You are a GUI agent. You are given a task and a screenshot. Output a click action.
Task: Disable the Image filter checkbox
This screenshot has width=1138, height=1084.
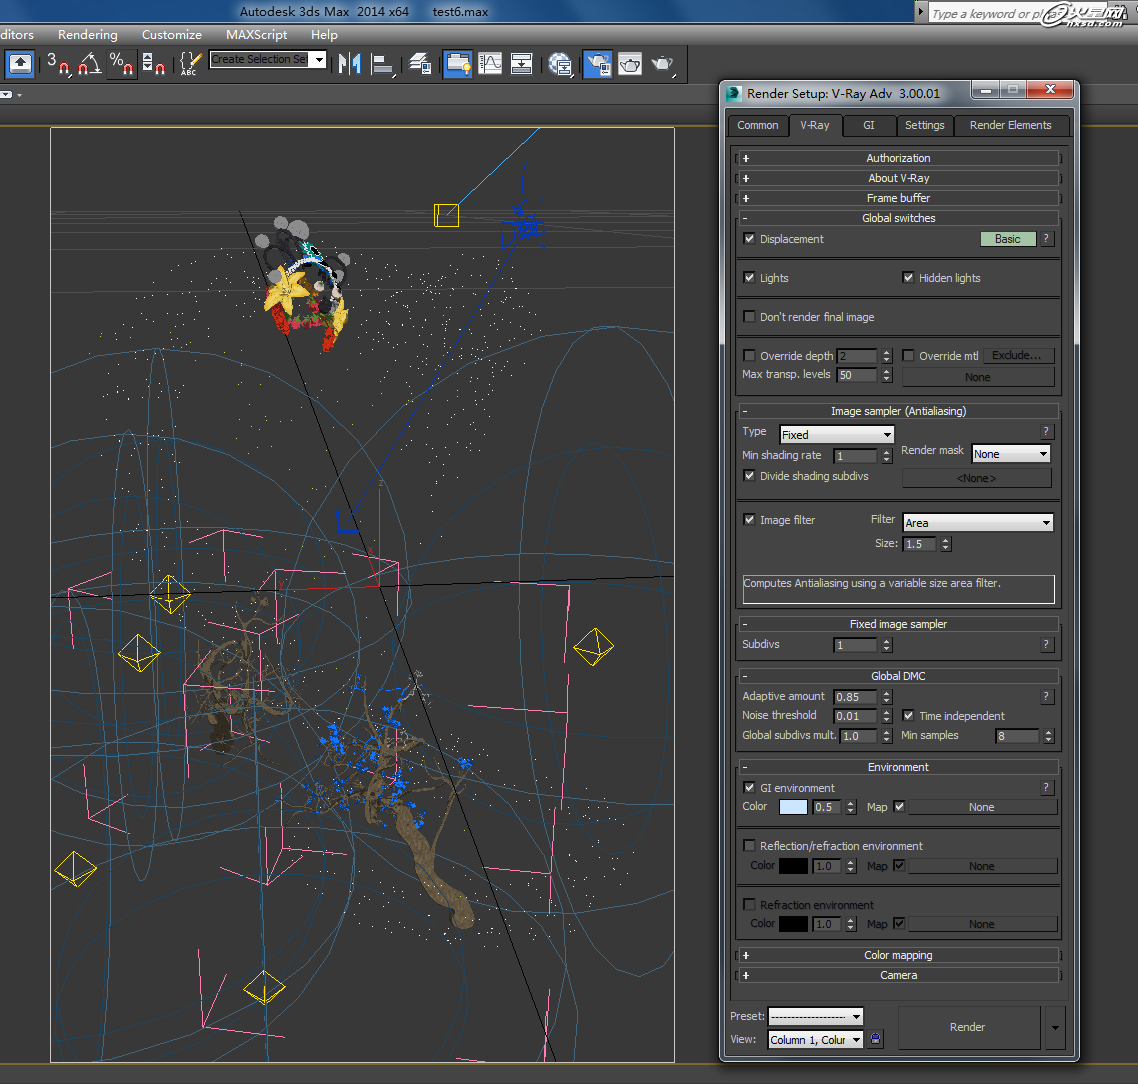click(x=749, y=520)
